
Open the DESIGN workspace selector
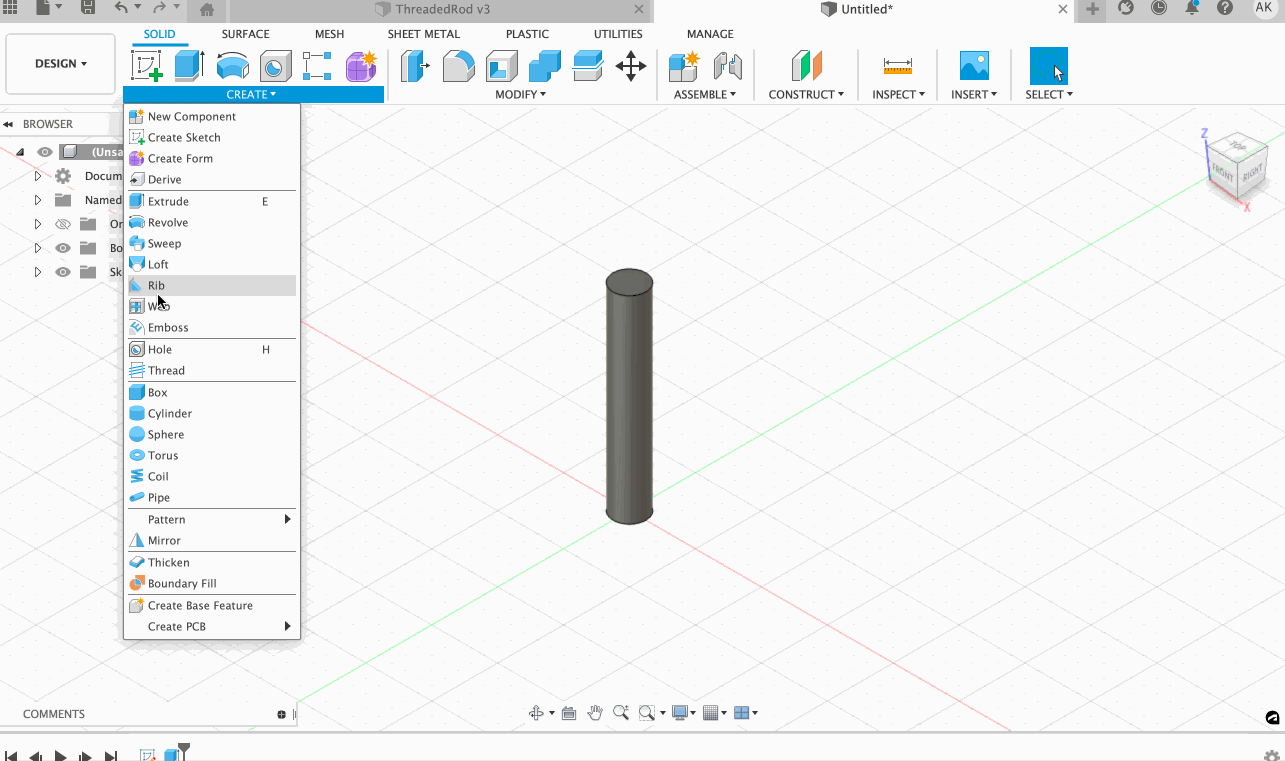click(60, 62)
